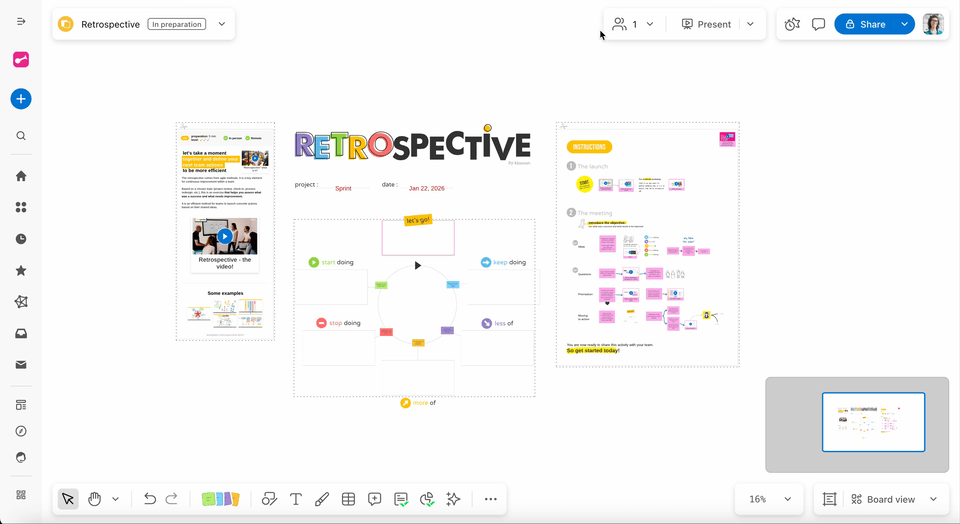Viewport: 960px width, 524px height.
Task: Pick the green sticky note idea
Action: coord(208,500)
